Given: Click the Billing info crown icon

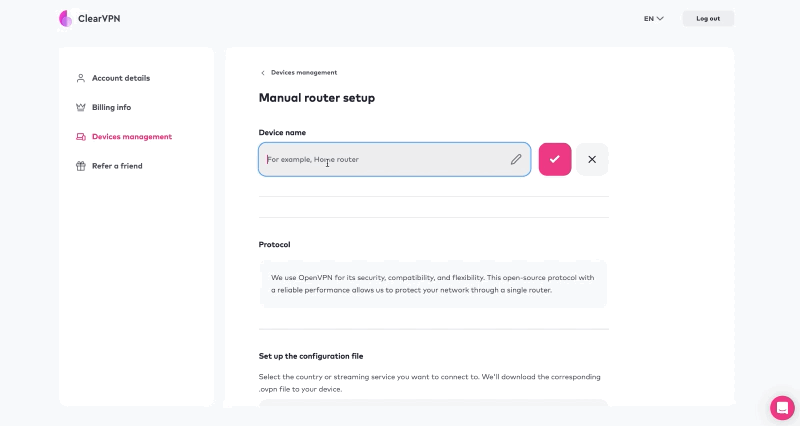Looking at the screenshot, I should [81, 107].
